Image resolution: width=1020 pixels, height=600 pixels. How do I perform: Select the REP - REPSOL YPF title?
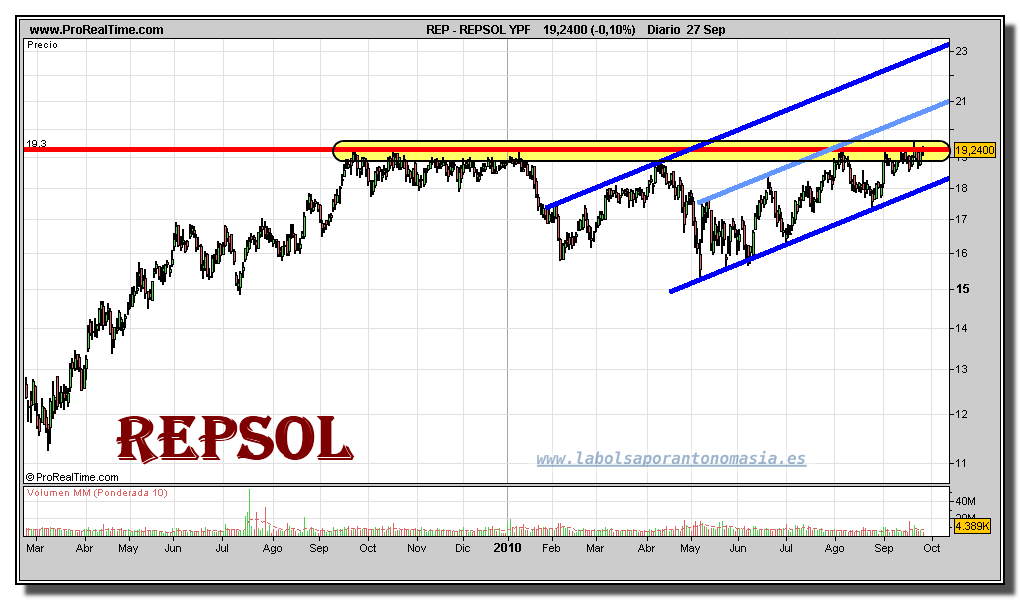[478, 29]
